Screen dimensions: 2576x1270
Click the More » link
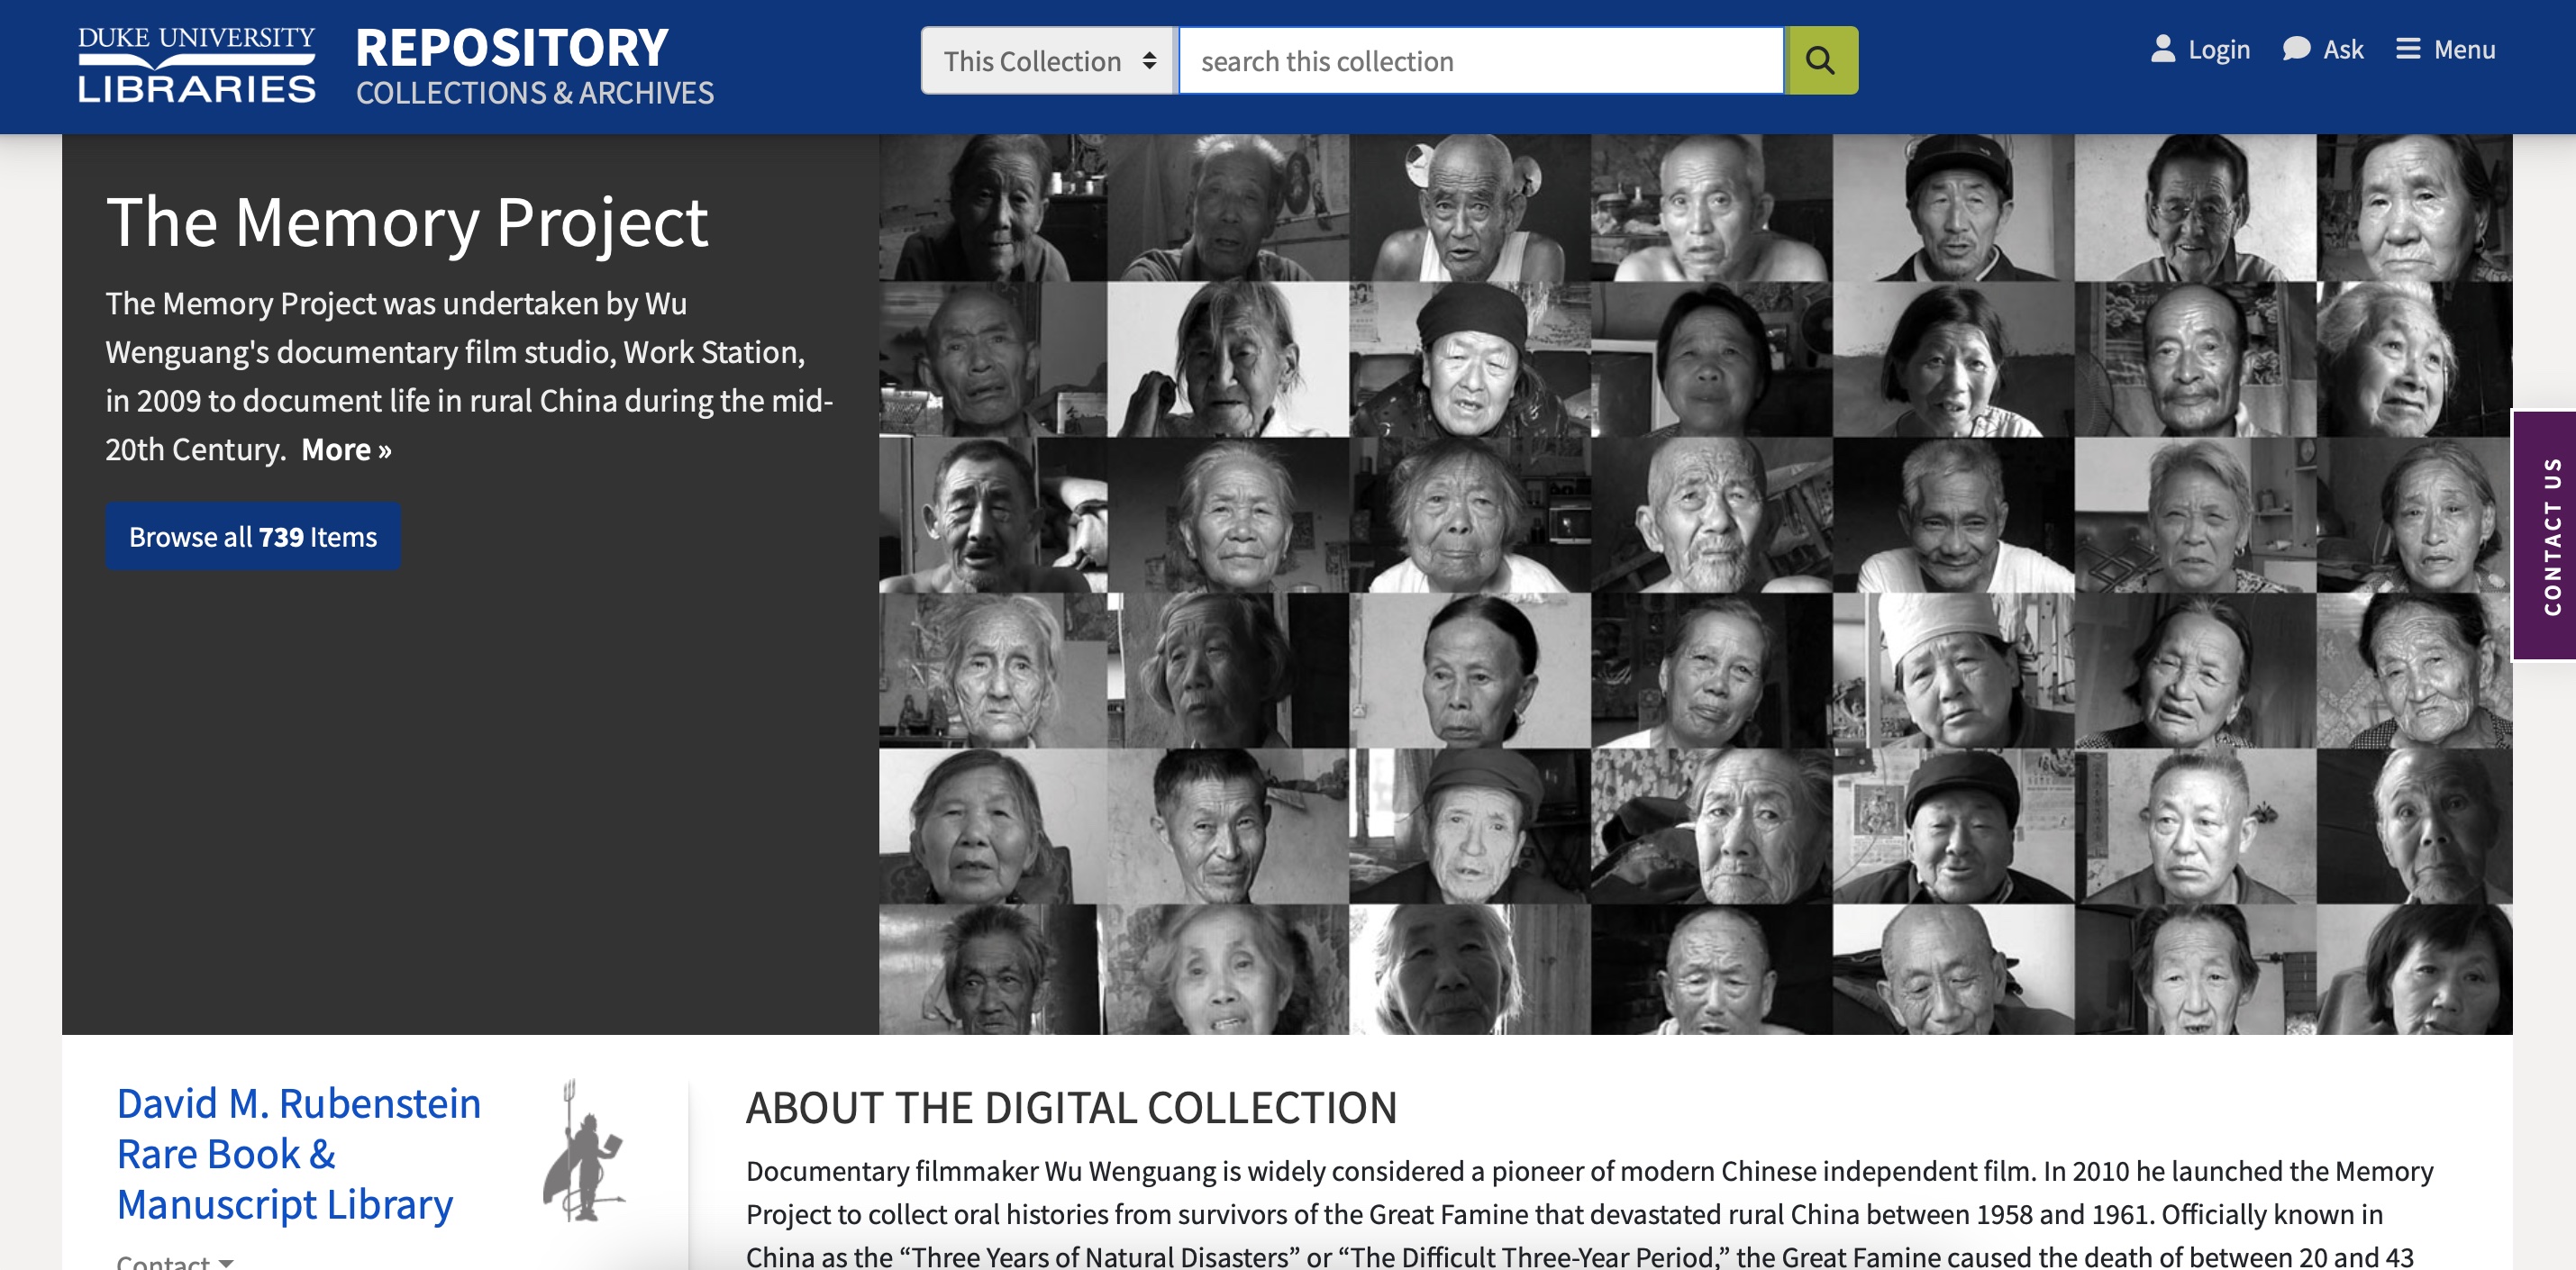(x=346, y=450)
